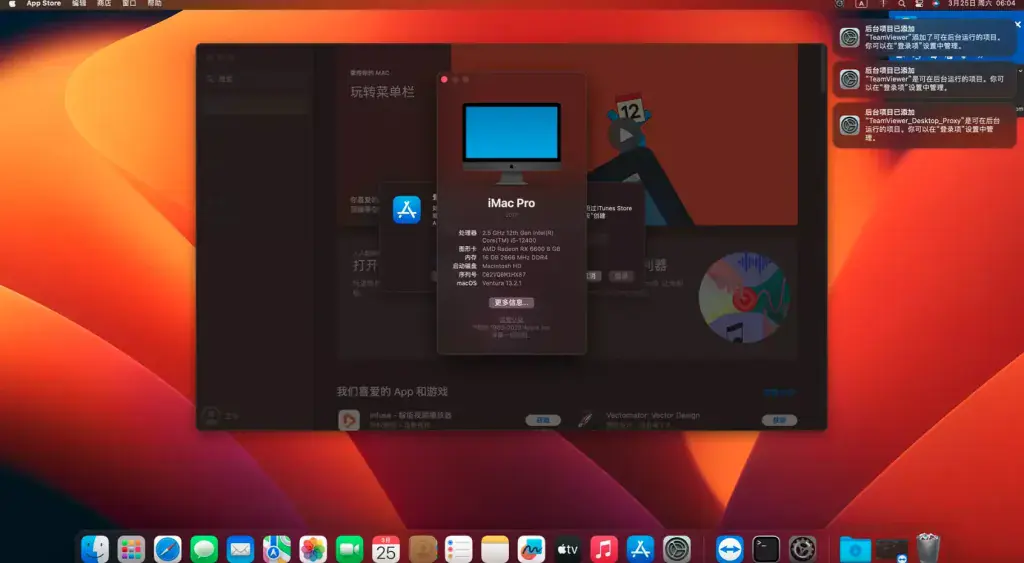This screenshot has height=563, width=1024.
Task: Click 更多信息... button in About This Mac
Action: [x=511, y=302]
